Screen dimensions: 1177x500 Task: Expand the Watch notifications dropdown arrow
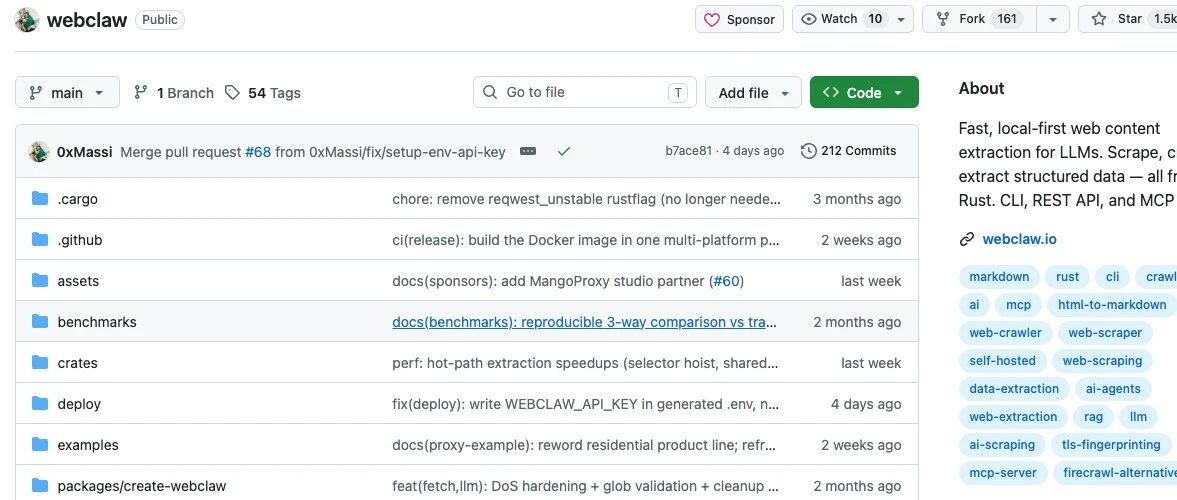point(902,20)
